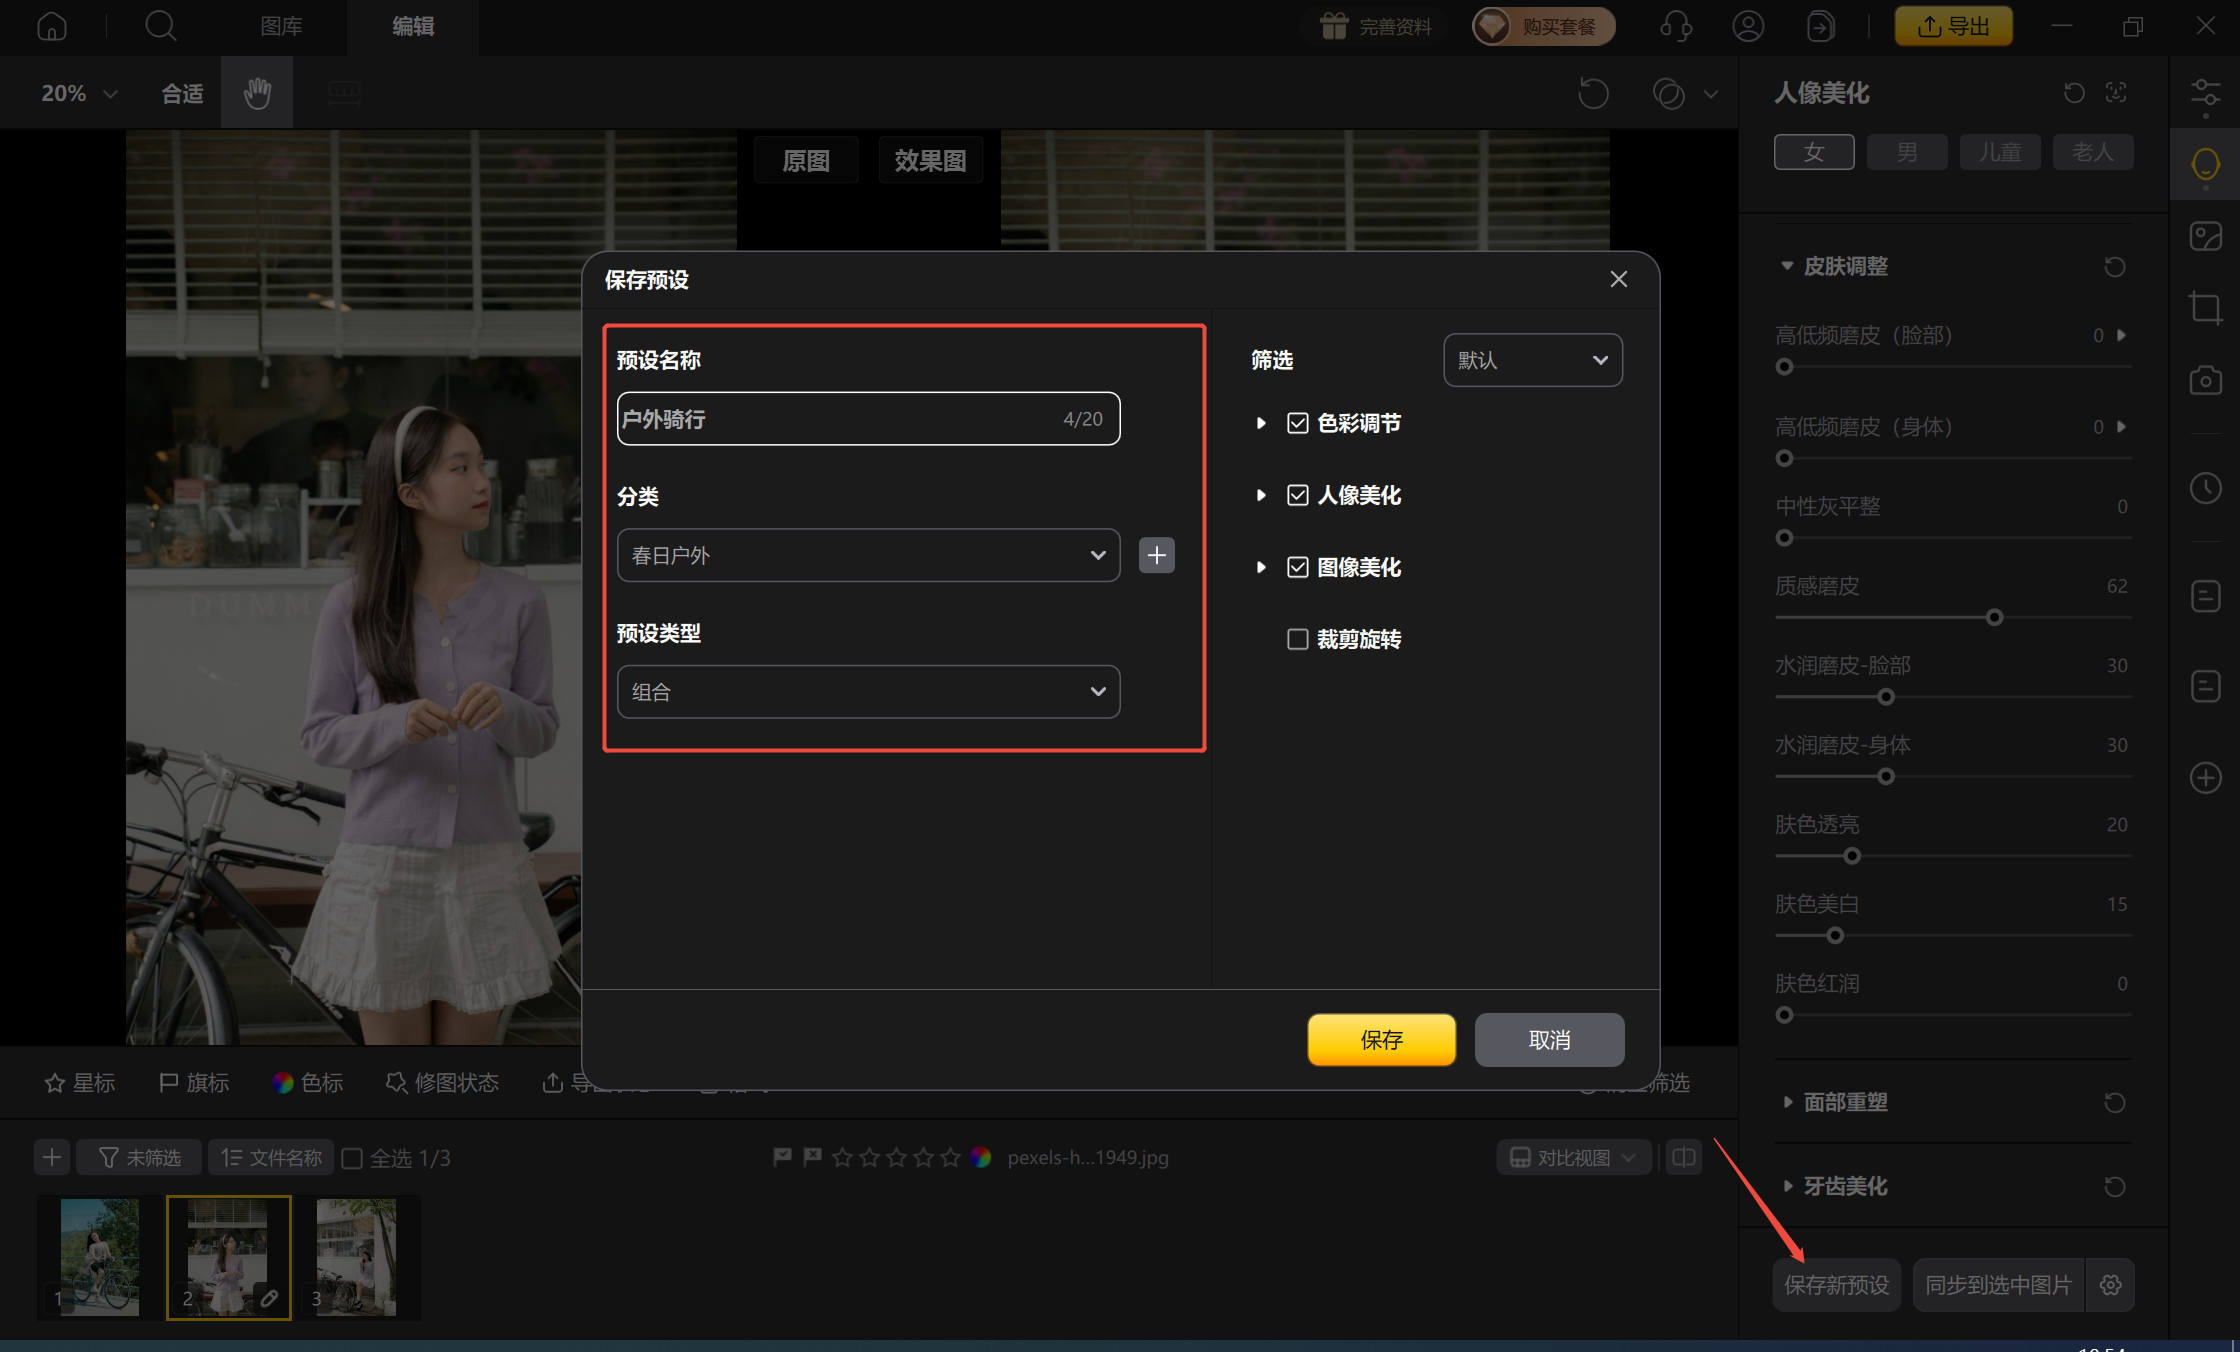This screenshot has width=2240, height=1352.
Task: Switch to the 图库 tab
Action: point(281,26)
